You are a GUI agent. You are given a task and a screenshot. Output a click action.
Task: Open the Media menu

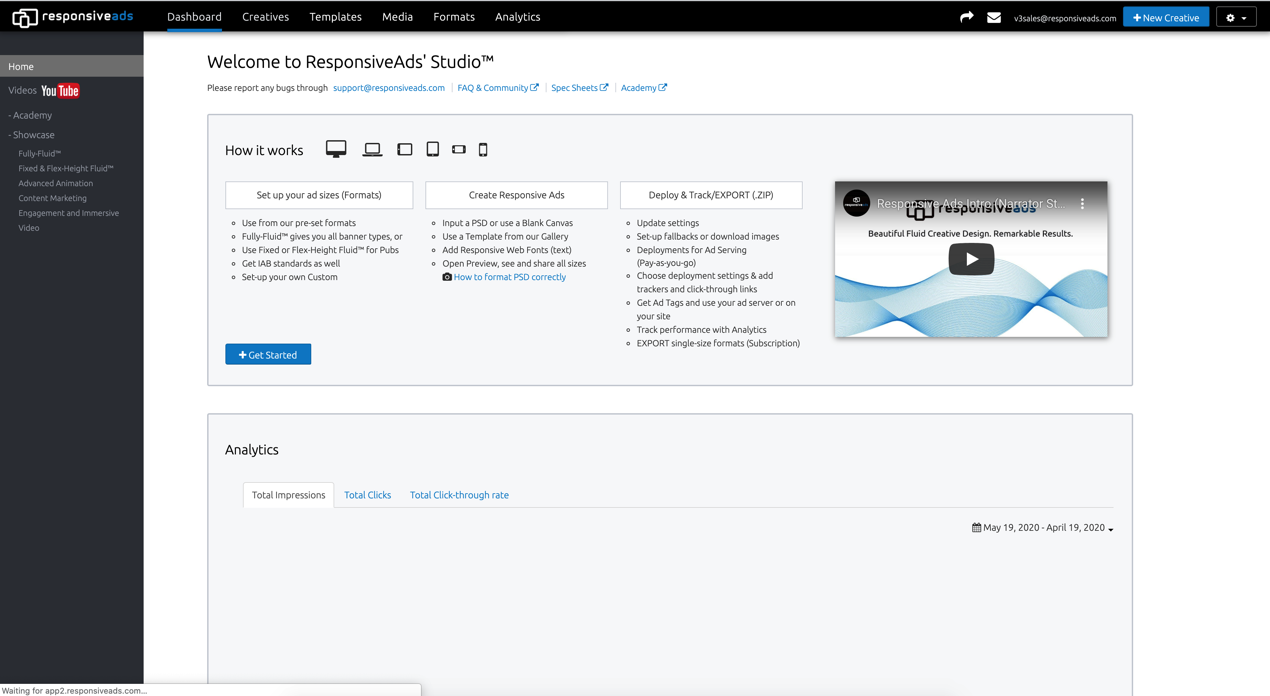[x=397, y=17]
